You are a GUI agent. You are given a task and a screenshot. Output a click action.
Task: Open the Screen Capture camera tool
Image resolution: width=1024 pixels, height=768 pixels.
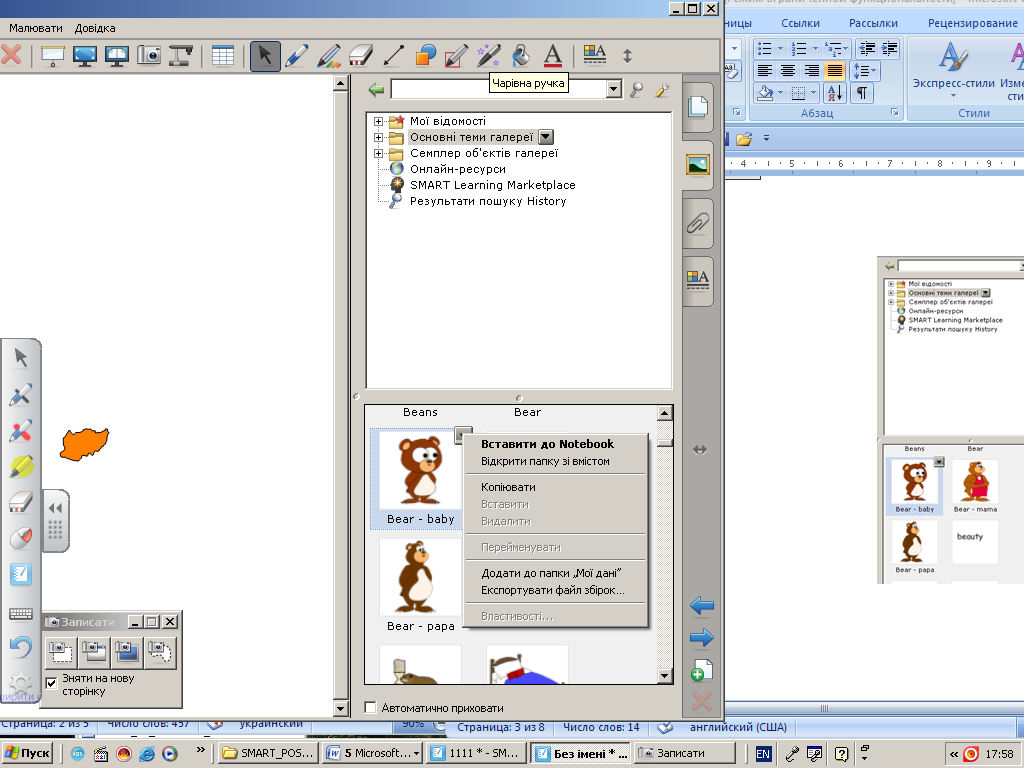tap(149, 56)
